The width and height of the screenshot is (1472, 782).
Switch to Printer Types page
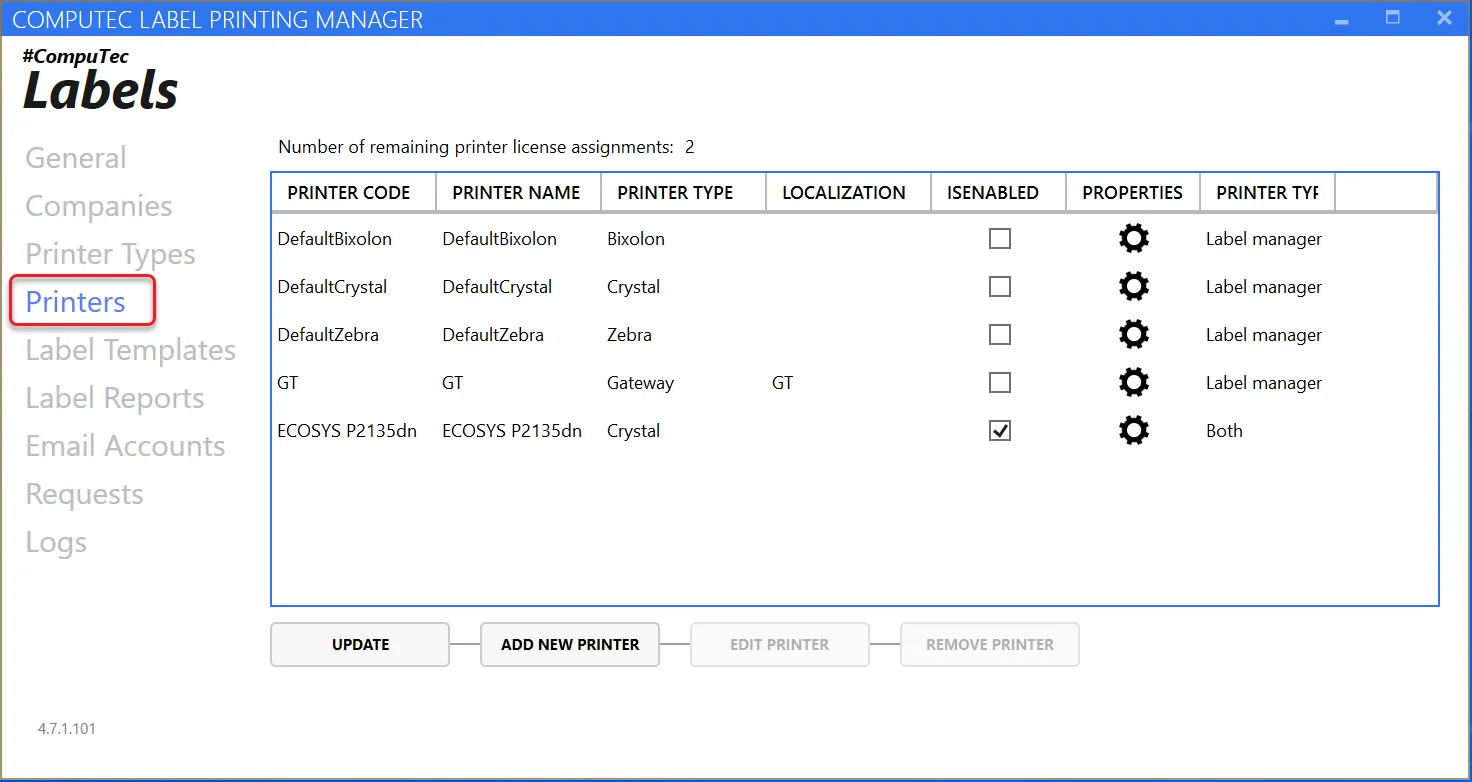pyautogui.click(x=110, y=254)
